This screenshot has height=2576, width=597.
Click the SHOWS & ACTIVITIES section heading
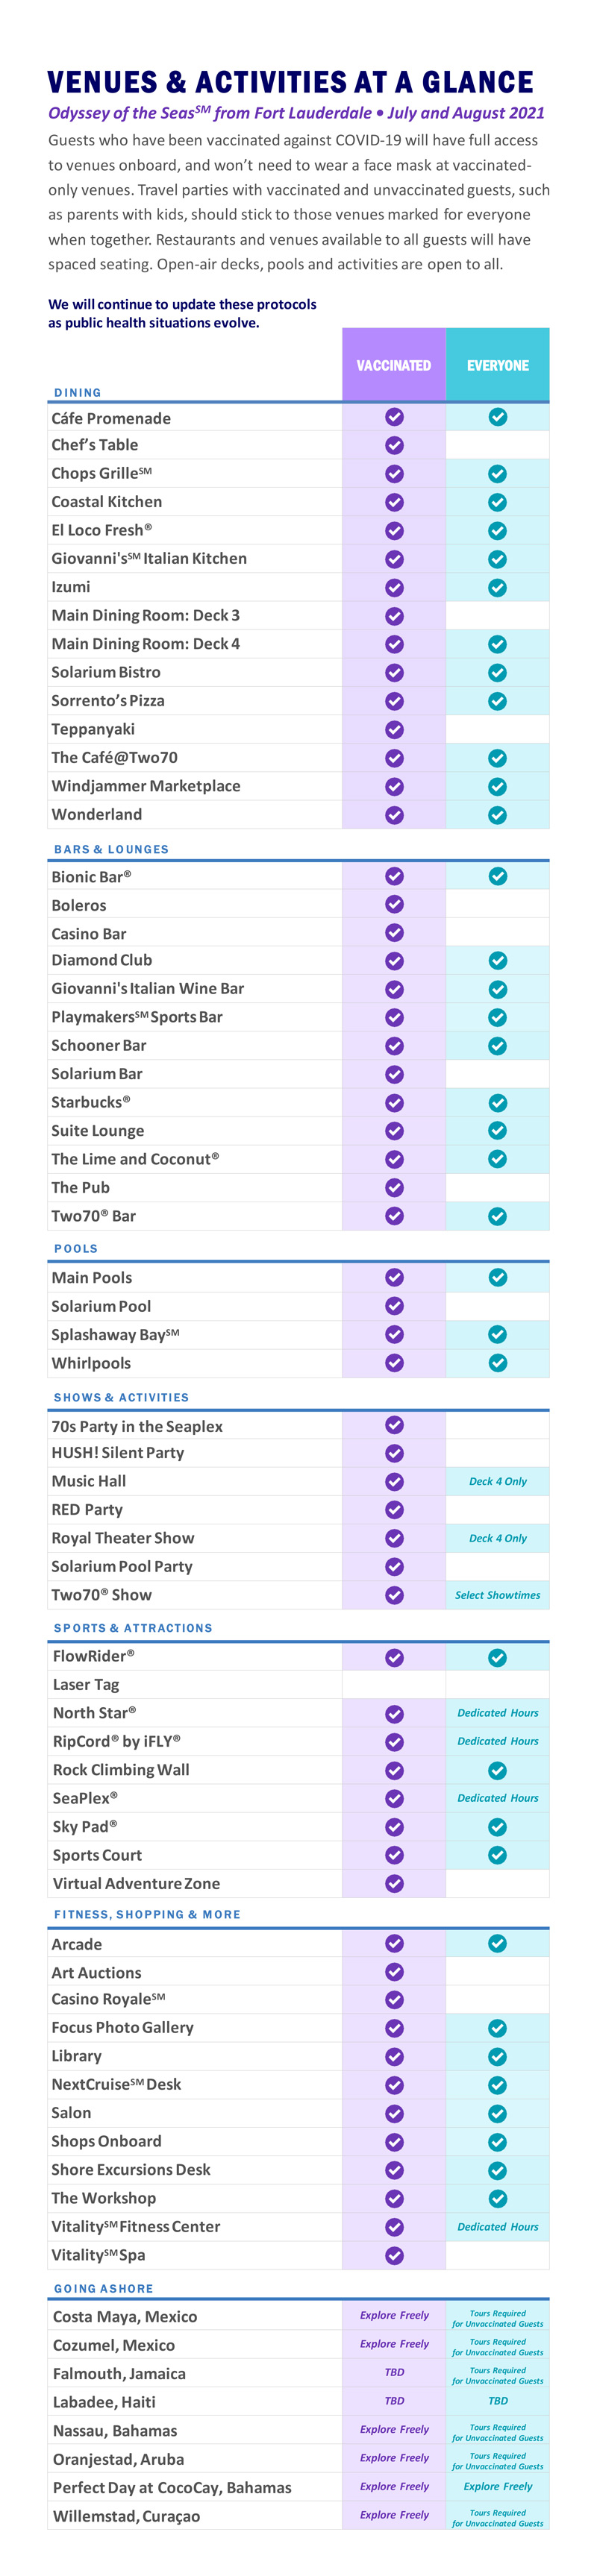click(121, 1397)
